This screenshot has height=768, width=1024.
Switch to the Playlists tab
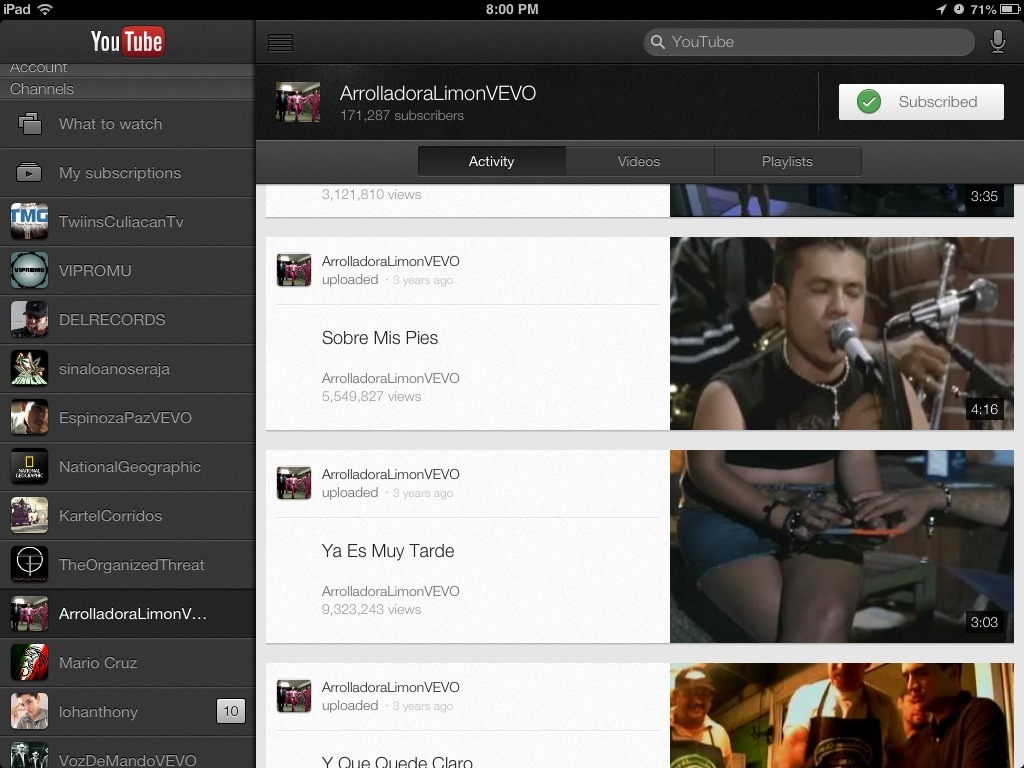tap(788, 161)
